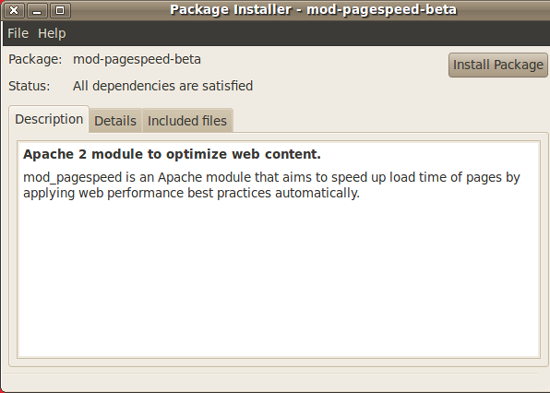Switch to the Details tab
Image resolution: width=550 pixels, height=393 pixels.
tap(115, 121)
